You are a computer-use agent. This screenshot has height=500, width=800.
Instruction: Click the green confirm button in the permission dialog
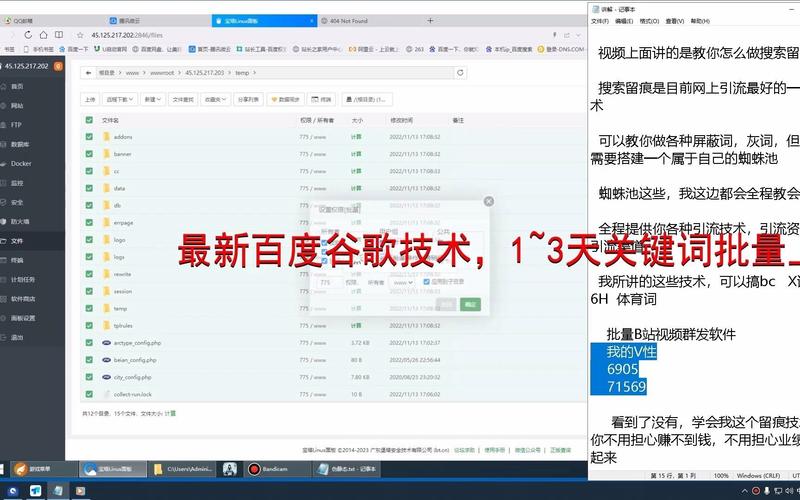(470, 305)
